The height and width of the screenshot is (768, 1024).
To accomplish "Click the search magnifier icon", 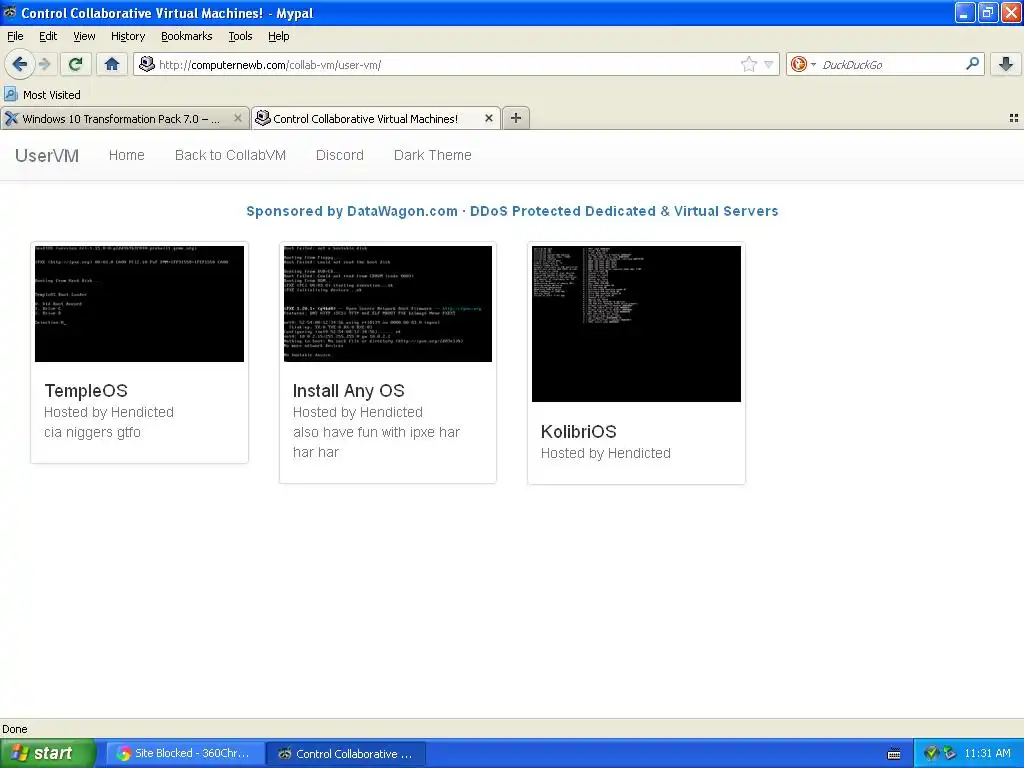I will [972, 64].
